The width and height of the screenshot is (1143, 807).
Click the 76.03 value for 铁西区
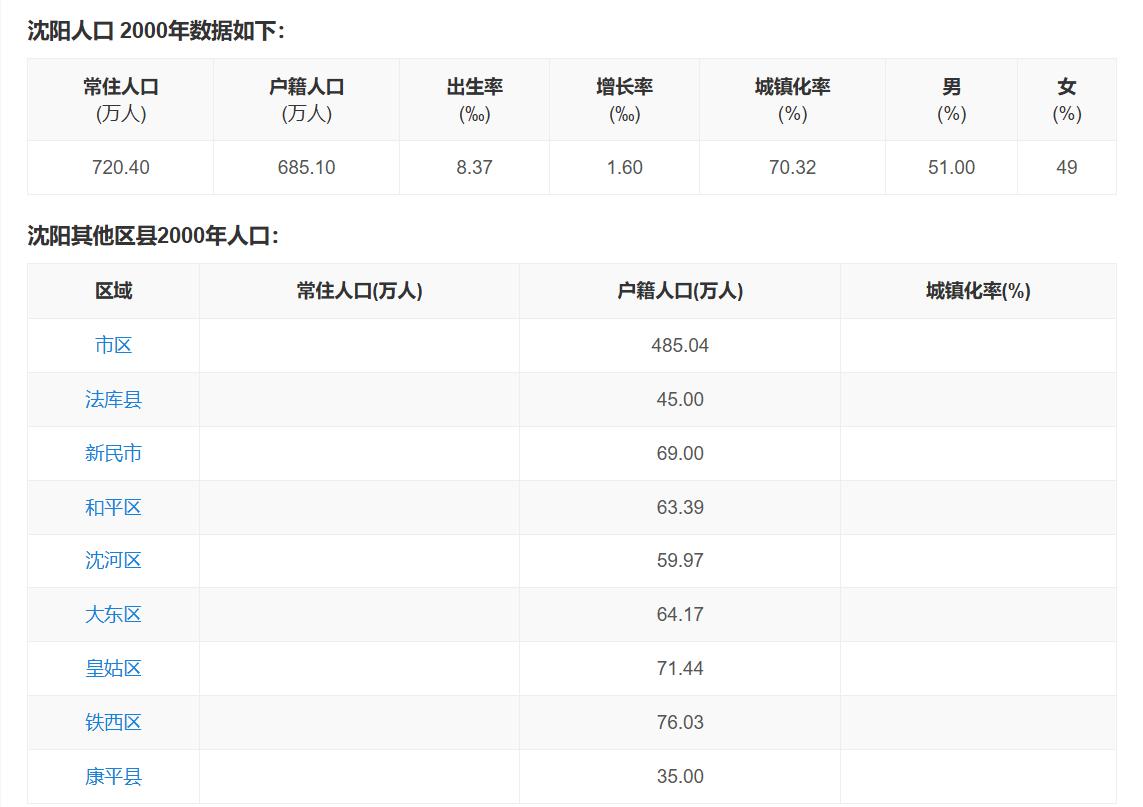coord(680,722)
